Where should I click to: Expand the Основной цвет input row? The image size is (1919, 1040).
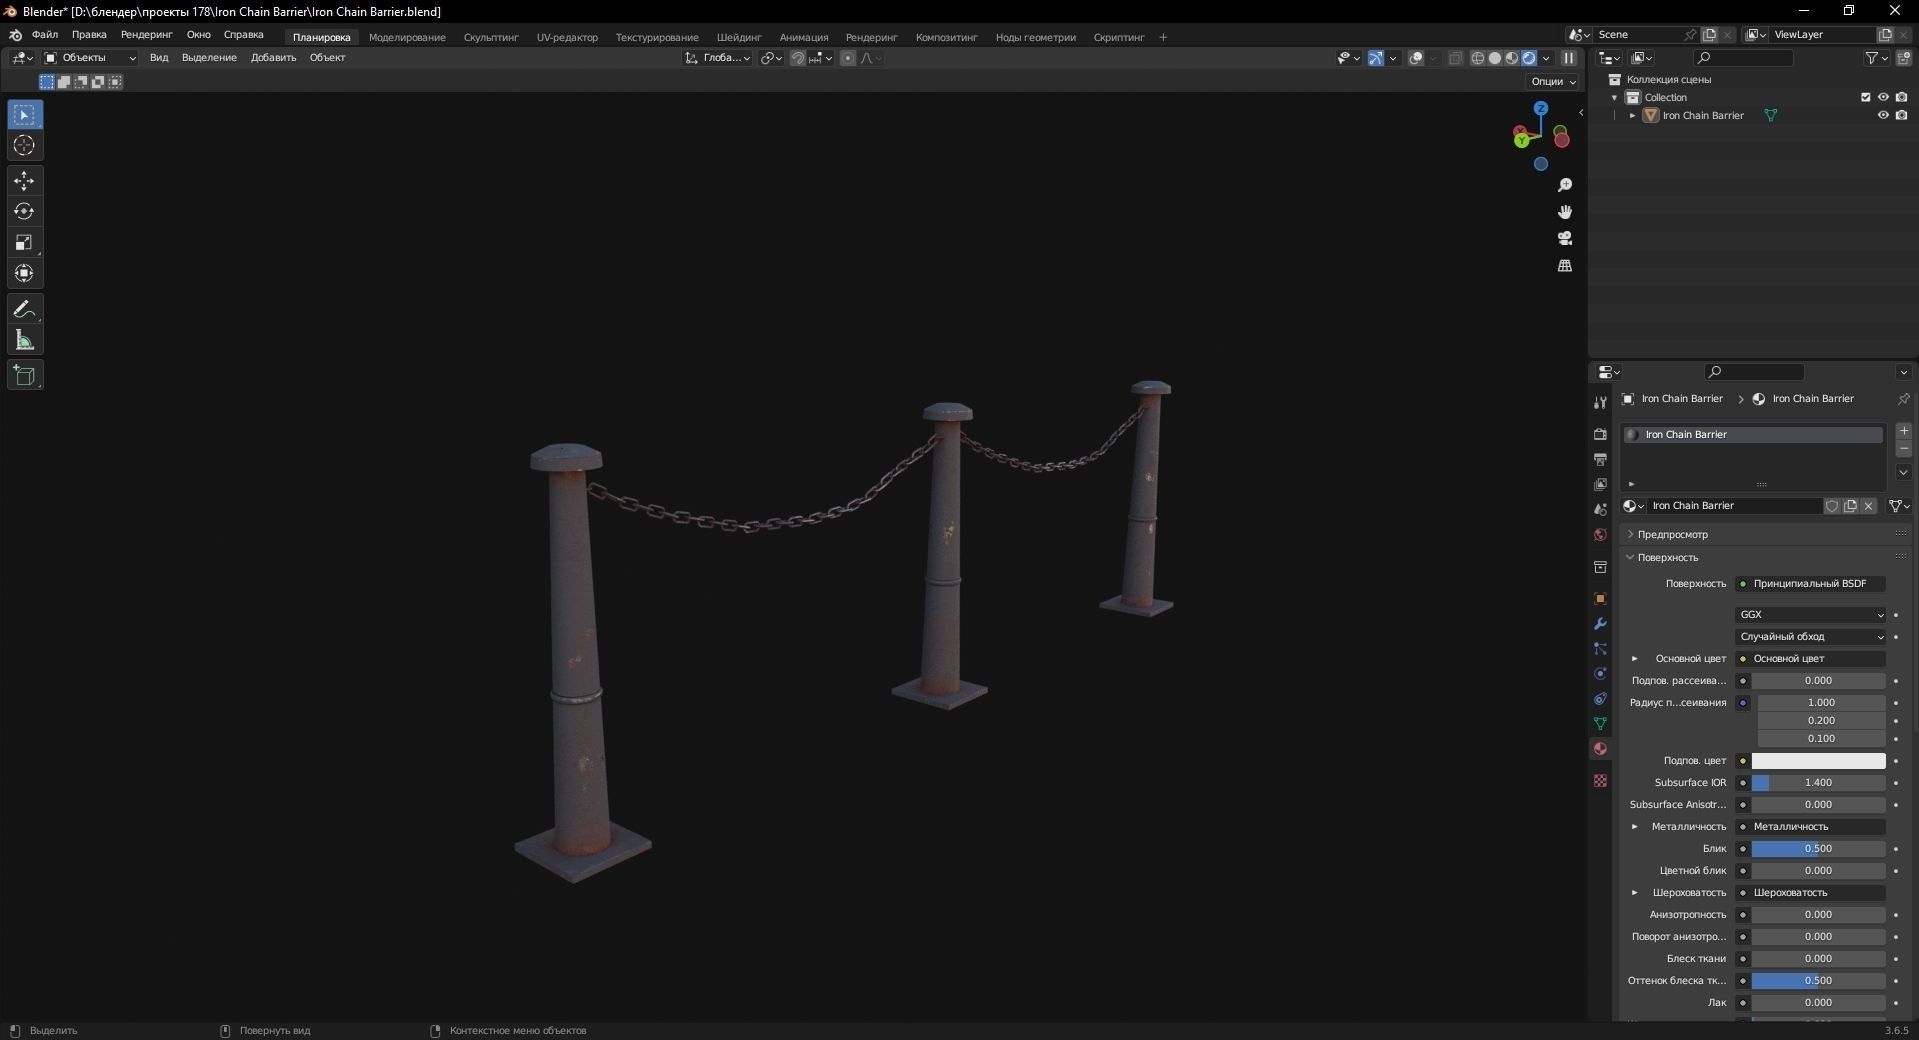[1635, 659]
